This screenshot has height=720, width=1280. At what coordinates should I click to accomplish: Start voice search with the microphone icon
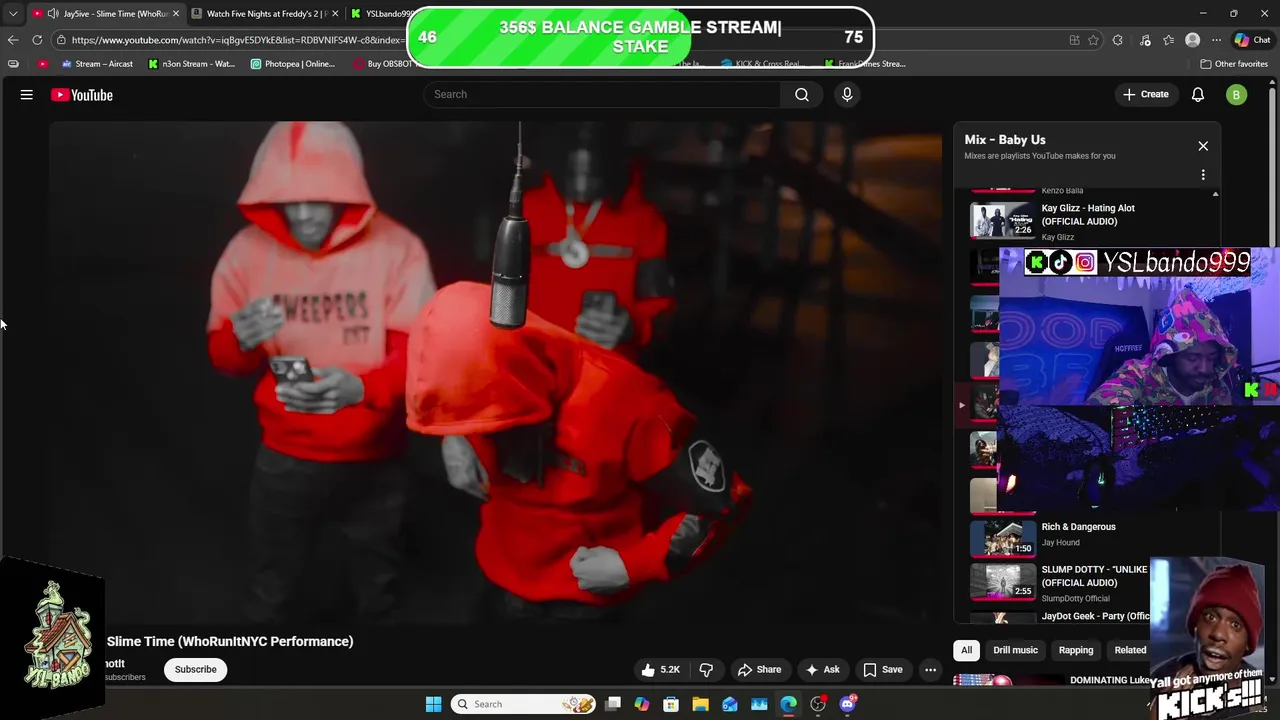(847, 94)
